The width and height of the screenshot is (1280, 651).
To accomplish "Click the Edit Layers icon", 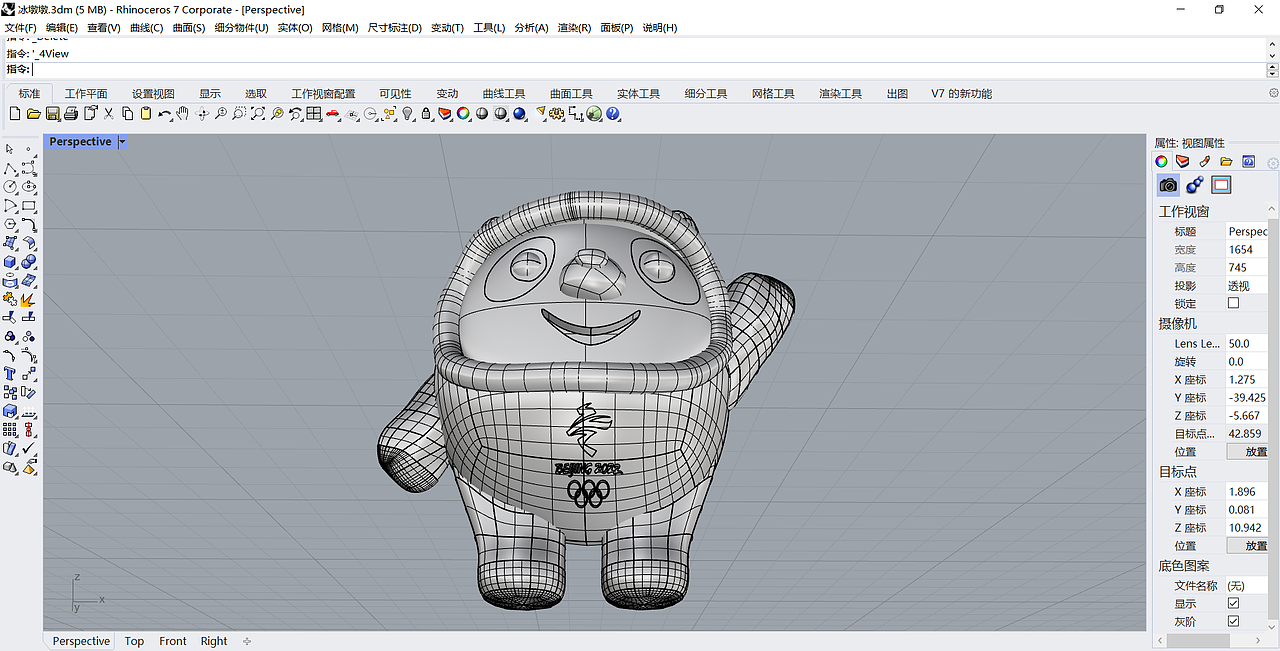I will click(x=445, y=114).
